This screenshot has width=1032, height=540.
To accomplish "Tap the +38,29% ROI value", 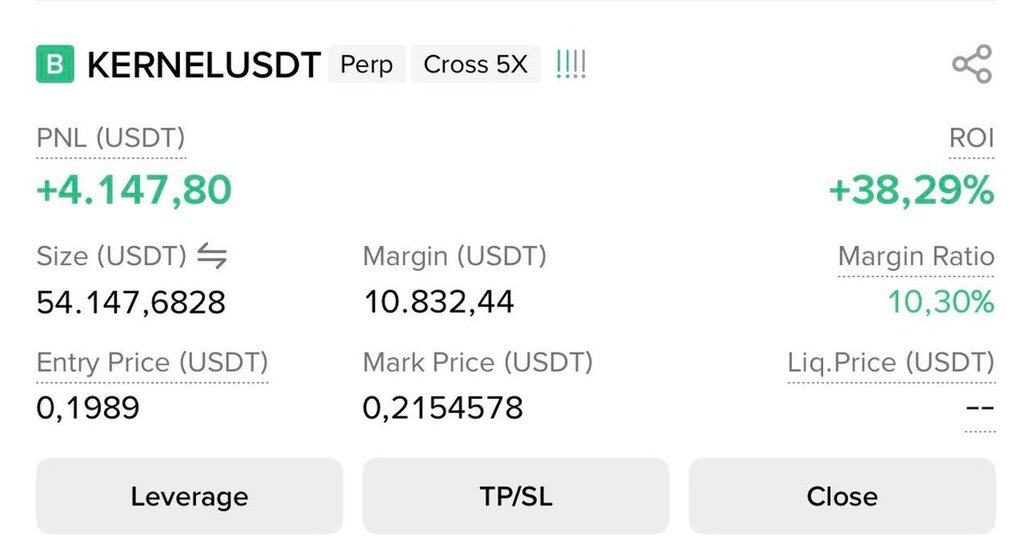I will [x=911, y=189].
